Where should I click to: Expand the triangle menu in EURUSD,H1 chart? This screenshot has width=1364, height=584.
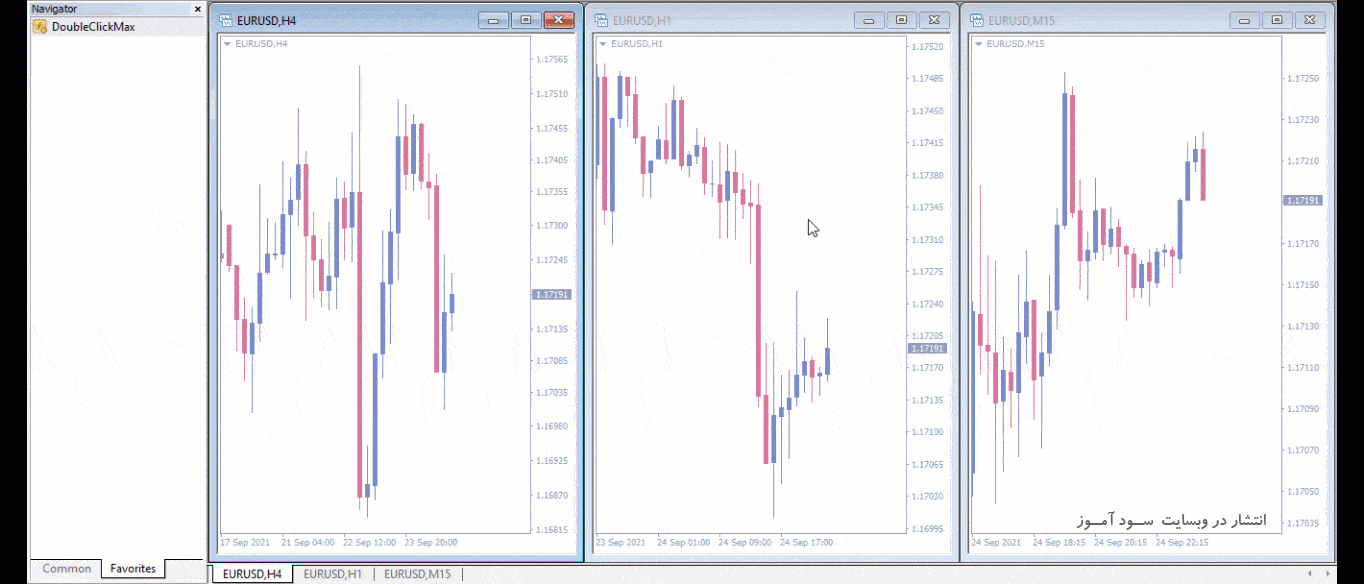click(x=603, y=44)
